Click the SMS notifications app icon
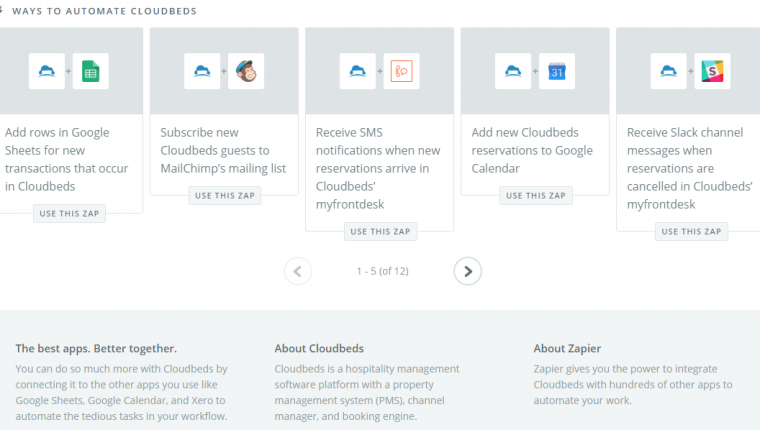 [401, 71]
